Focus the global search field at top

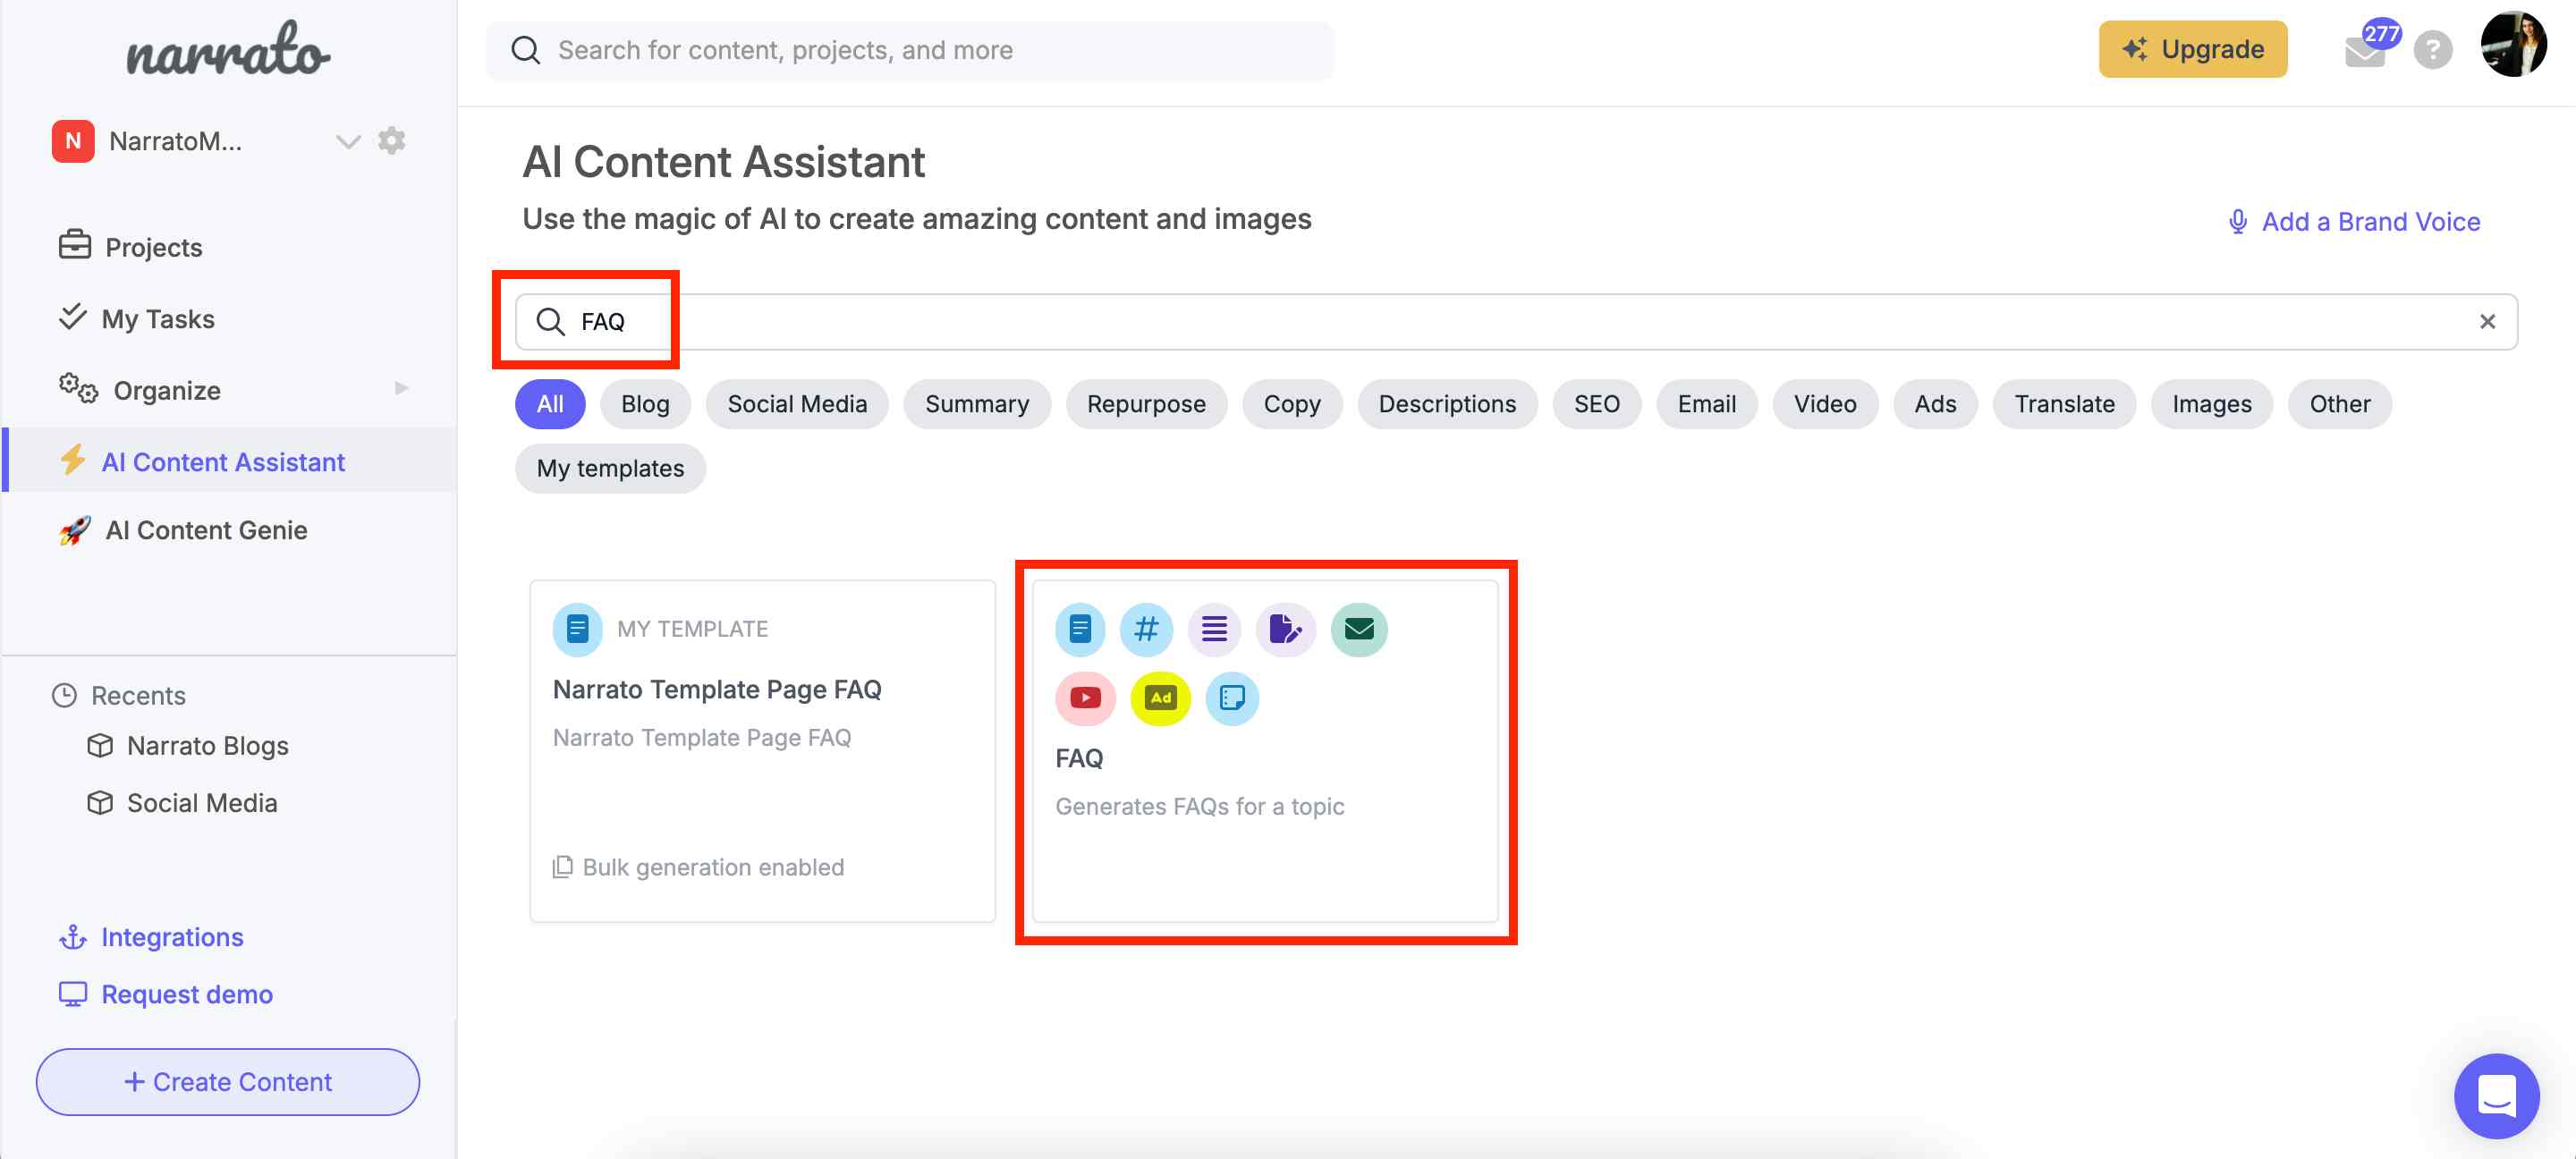909,50
